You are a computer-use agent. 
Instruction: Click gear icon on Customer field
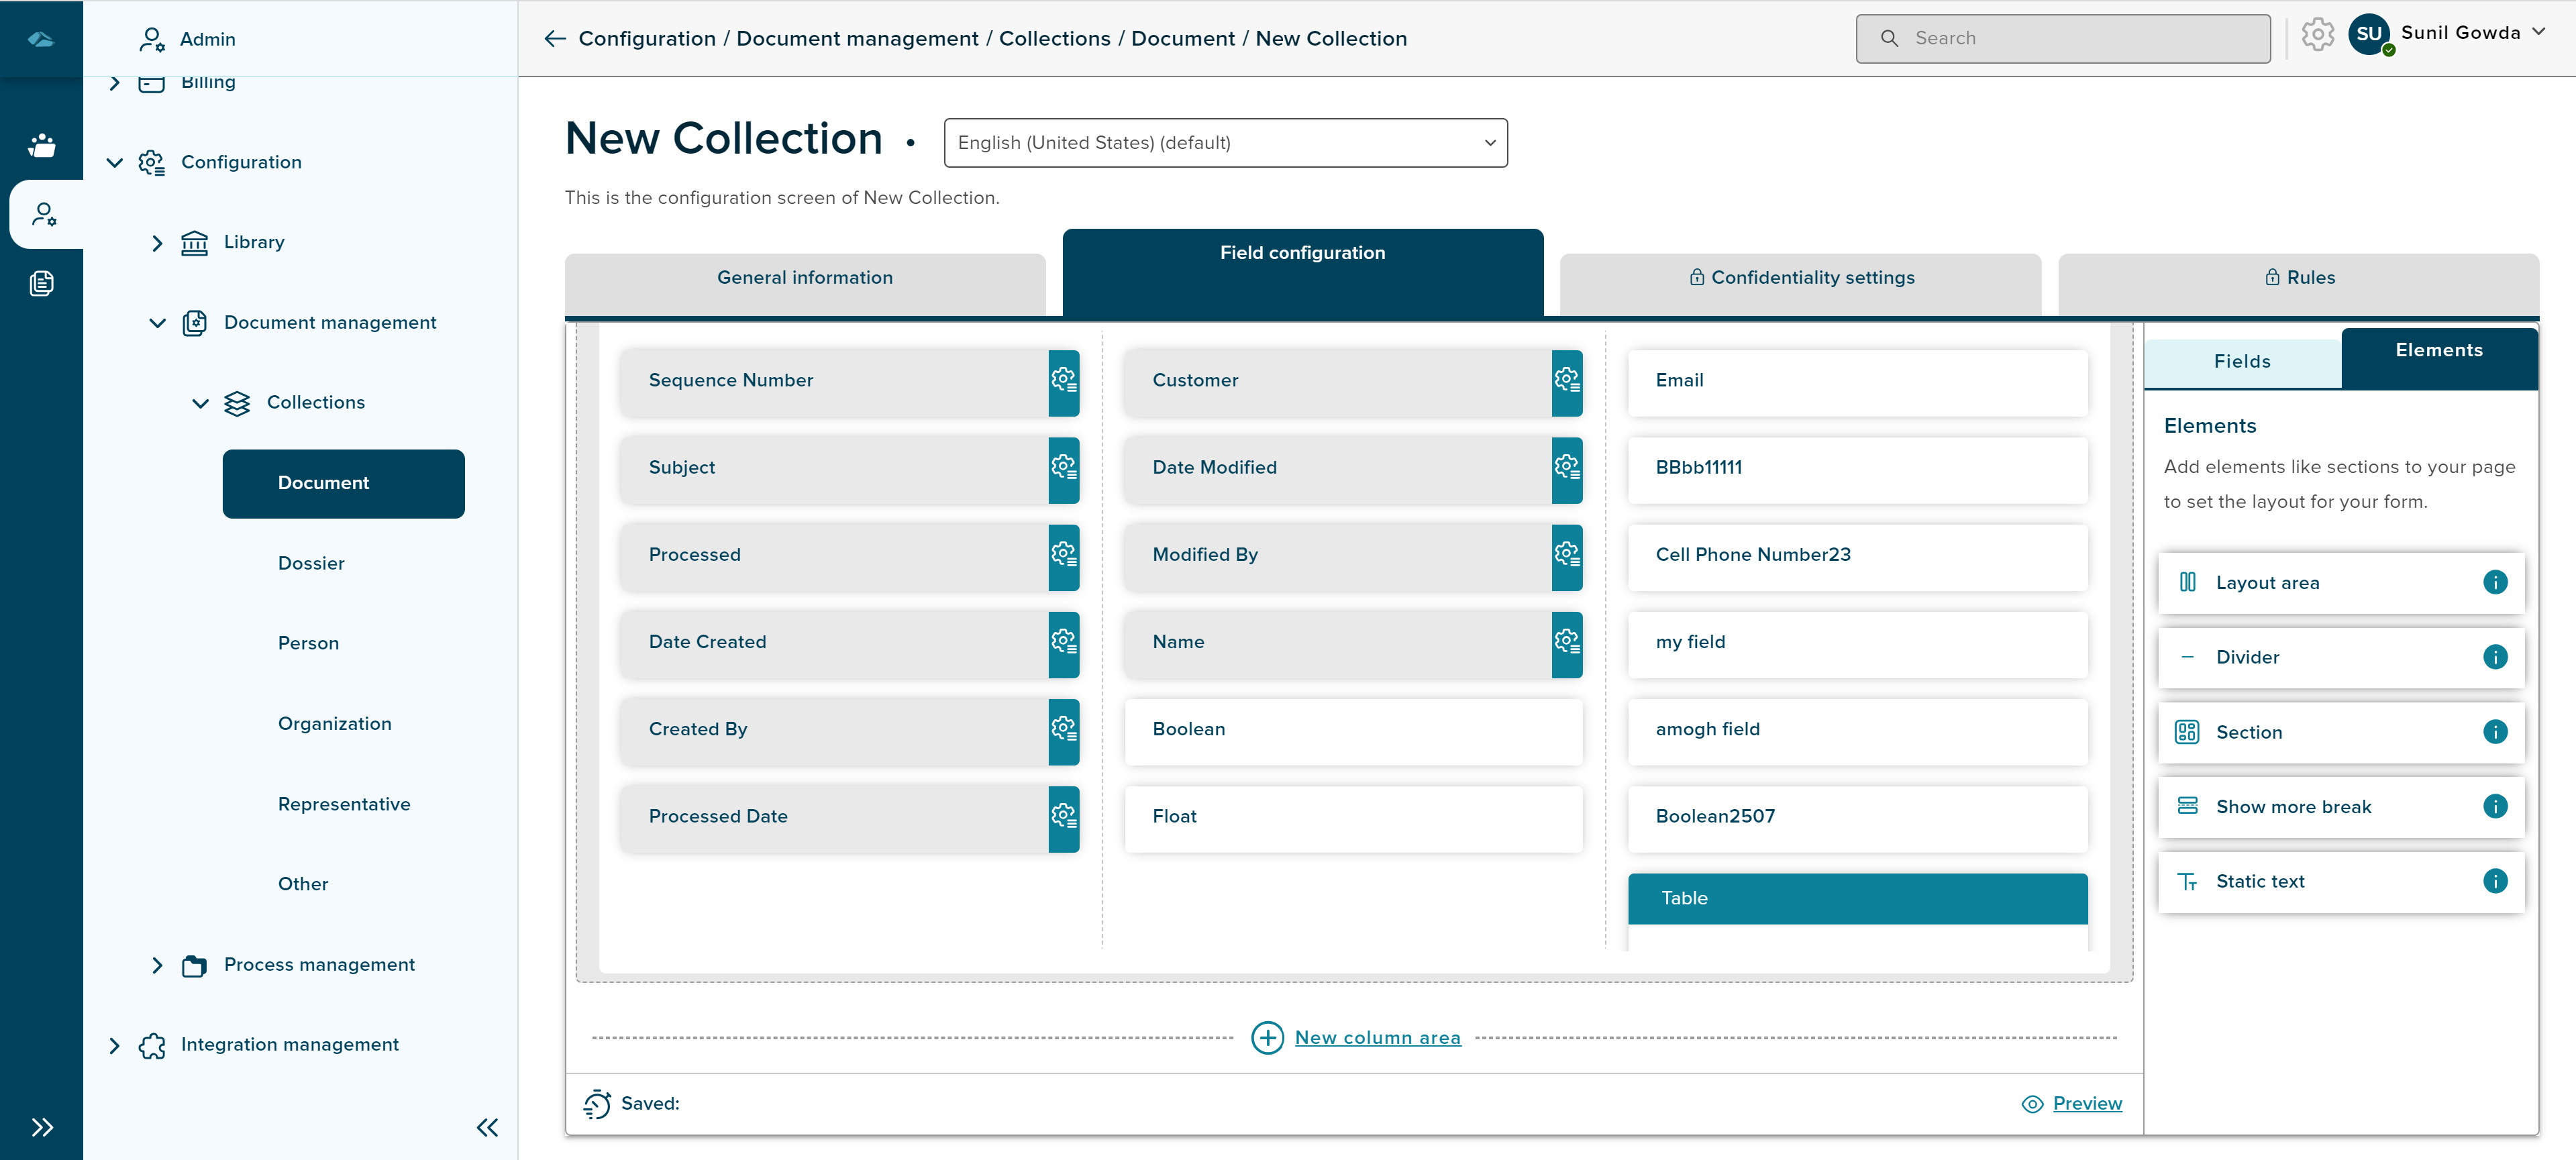1566,381
